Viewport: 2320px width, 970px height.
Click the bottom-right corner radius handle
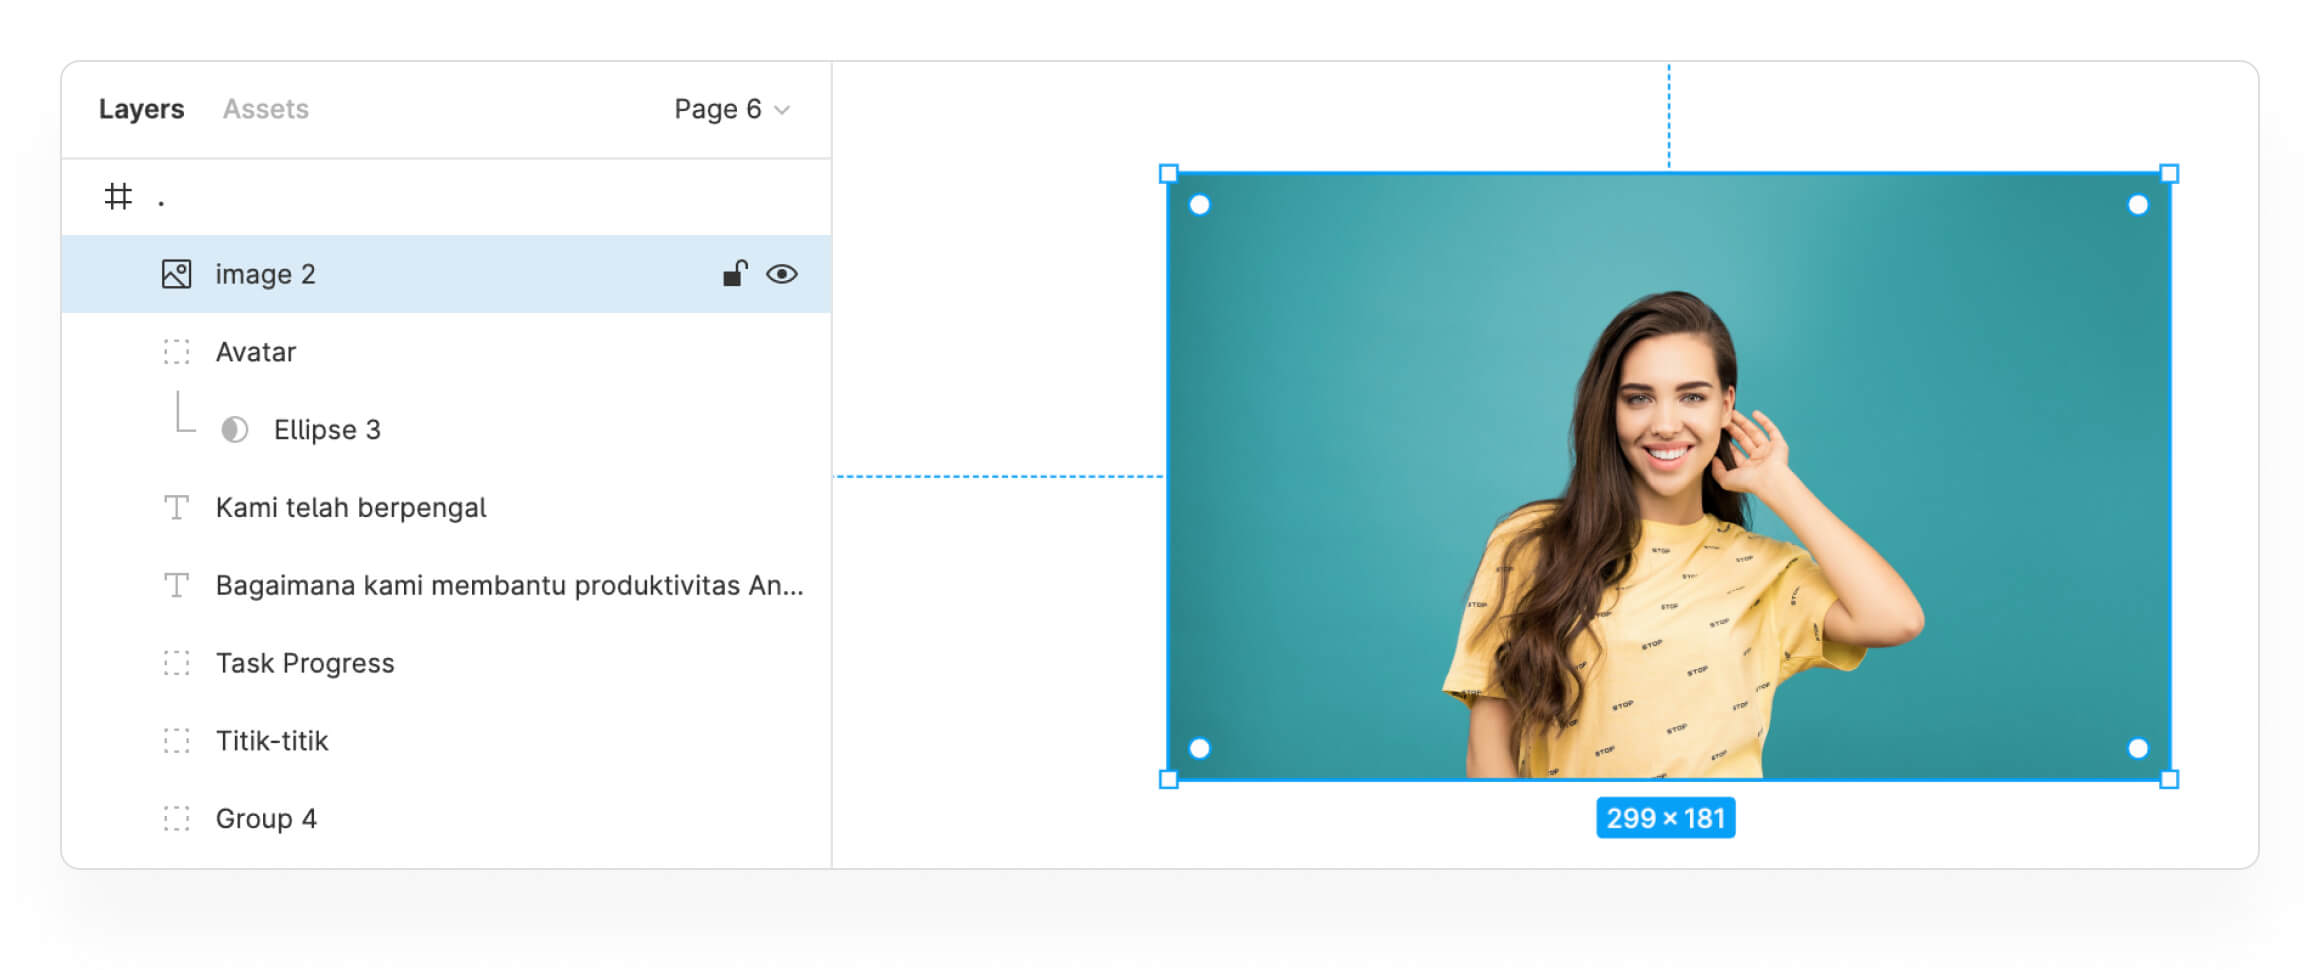tap(2138, 748)
